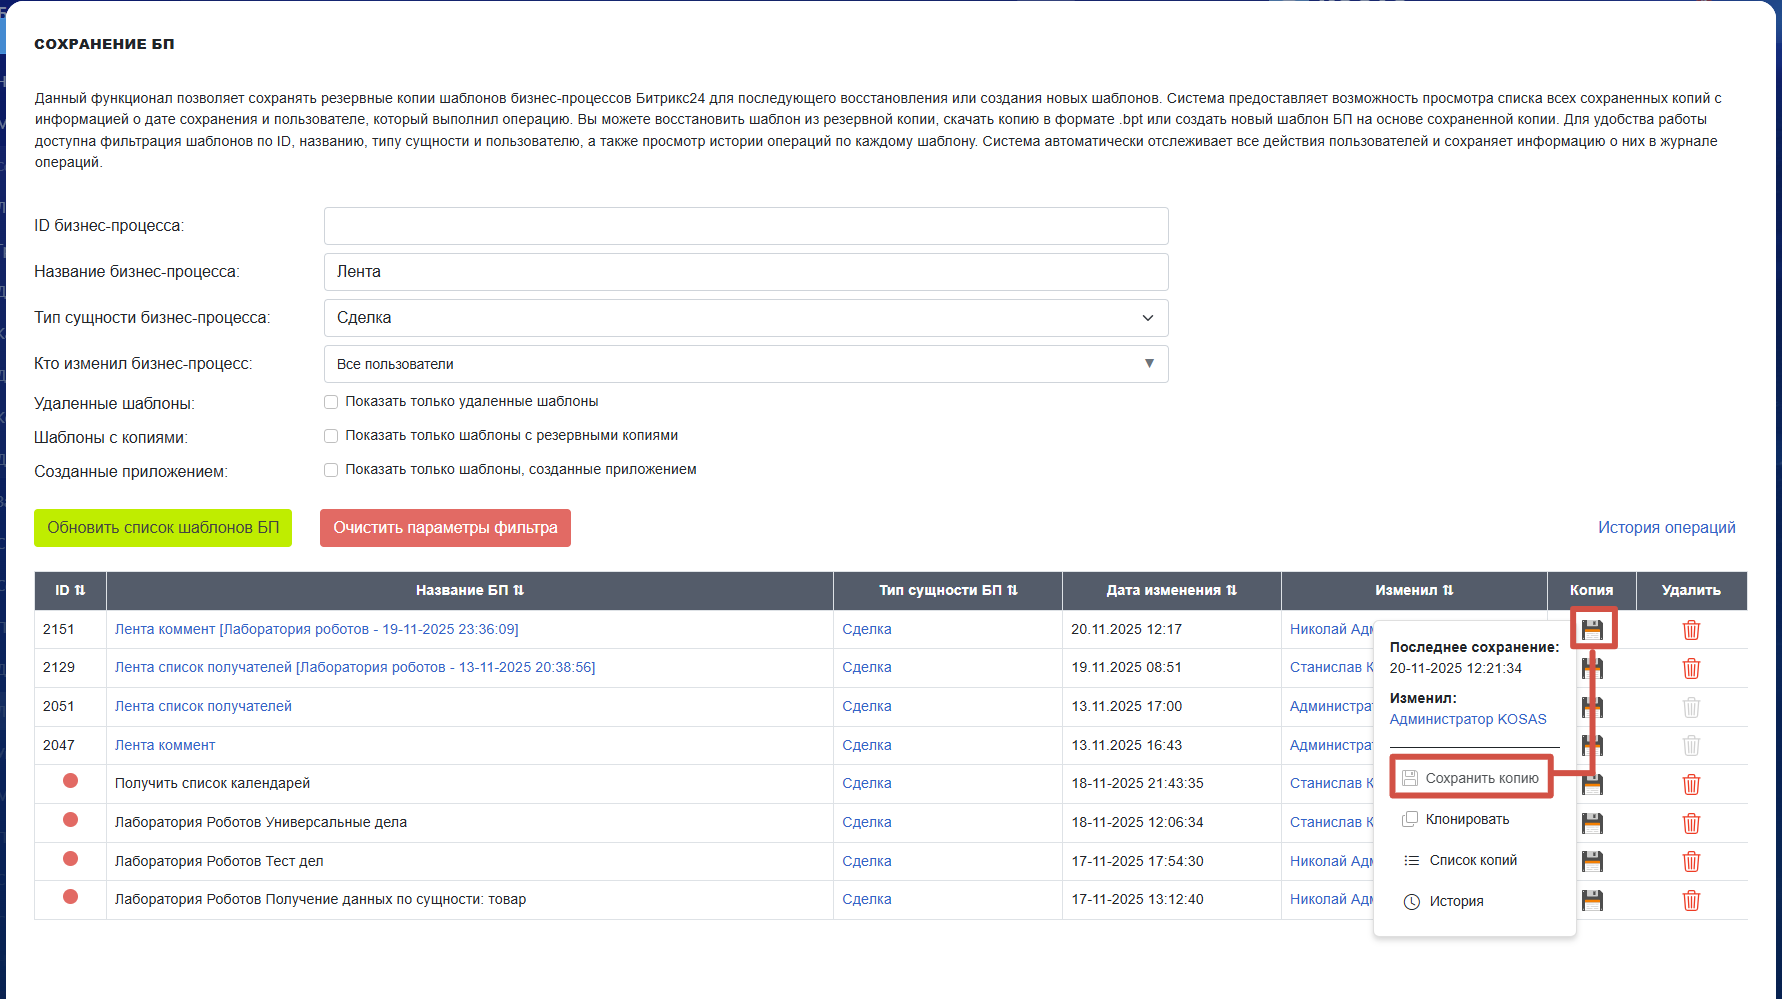
Task: Open Администратор KOSAS profile link in popup
Action: pos(1467,719)
